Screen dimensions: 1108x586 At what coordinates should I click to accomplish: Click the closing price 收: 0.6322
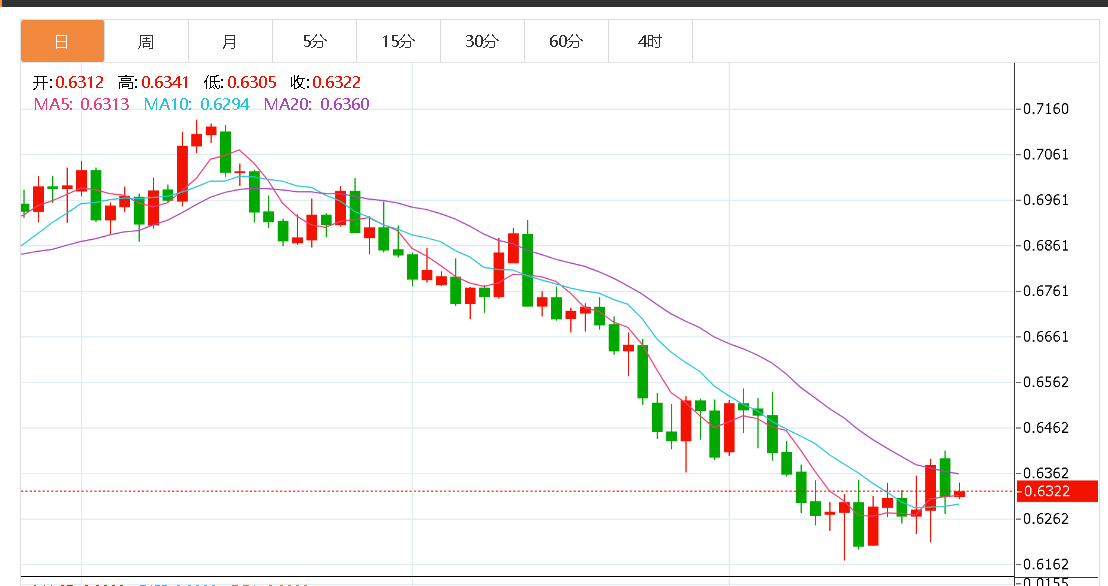[325, 83]
